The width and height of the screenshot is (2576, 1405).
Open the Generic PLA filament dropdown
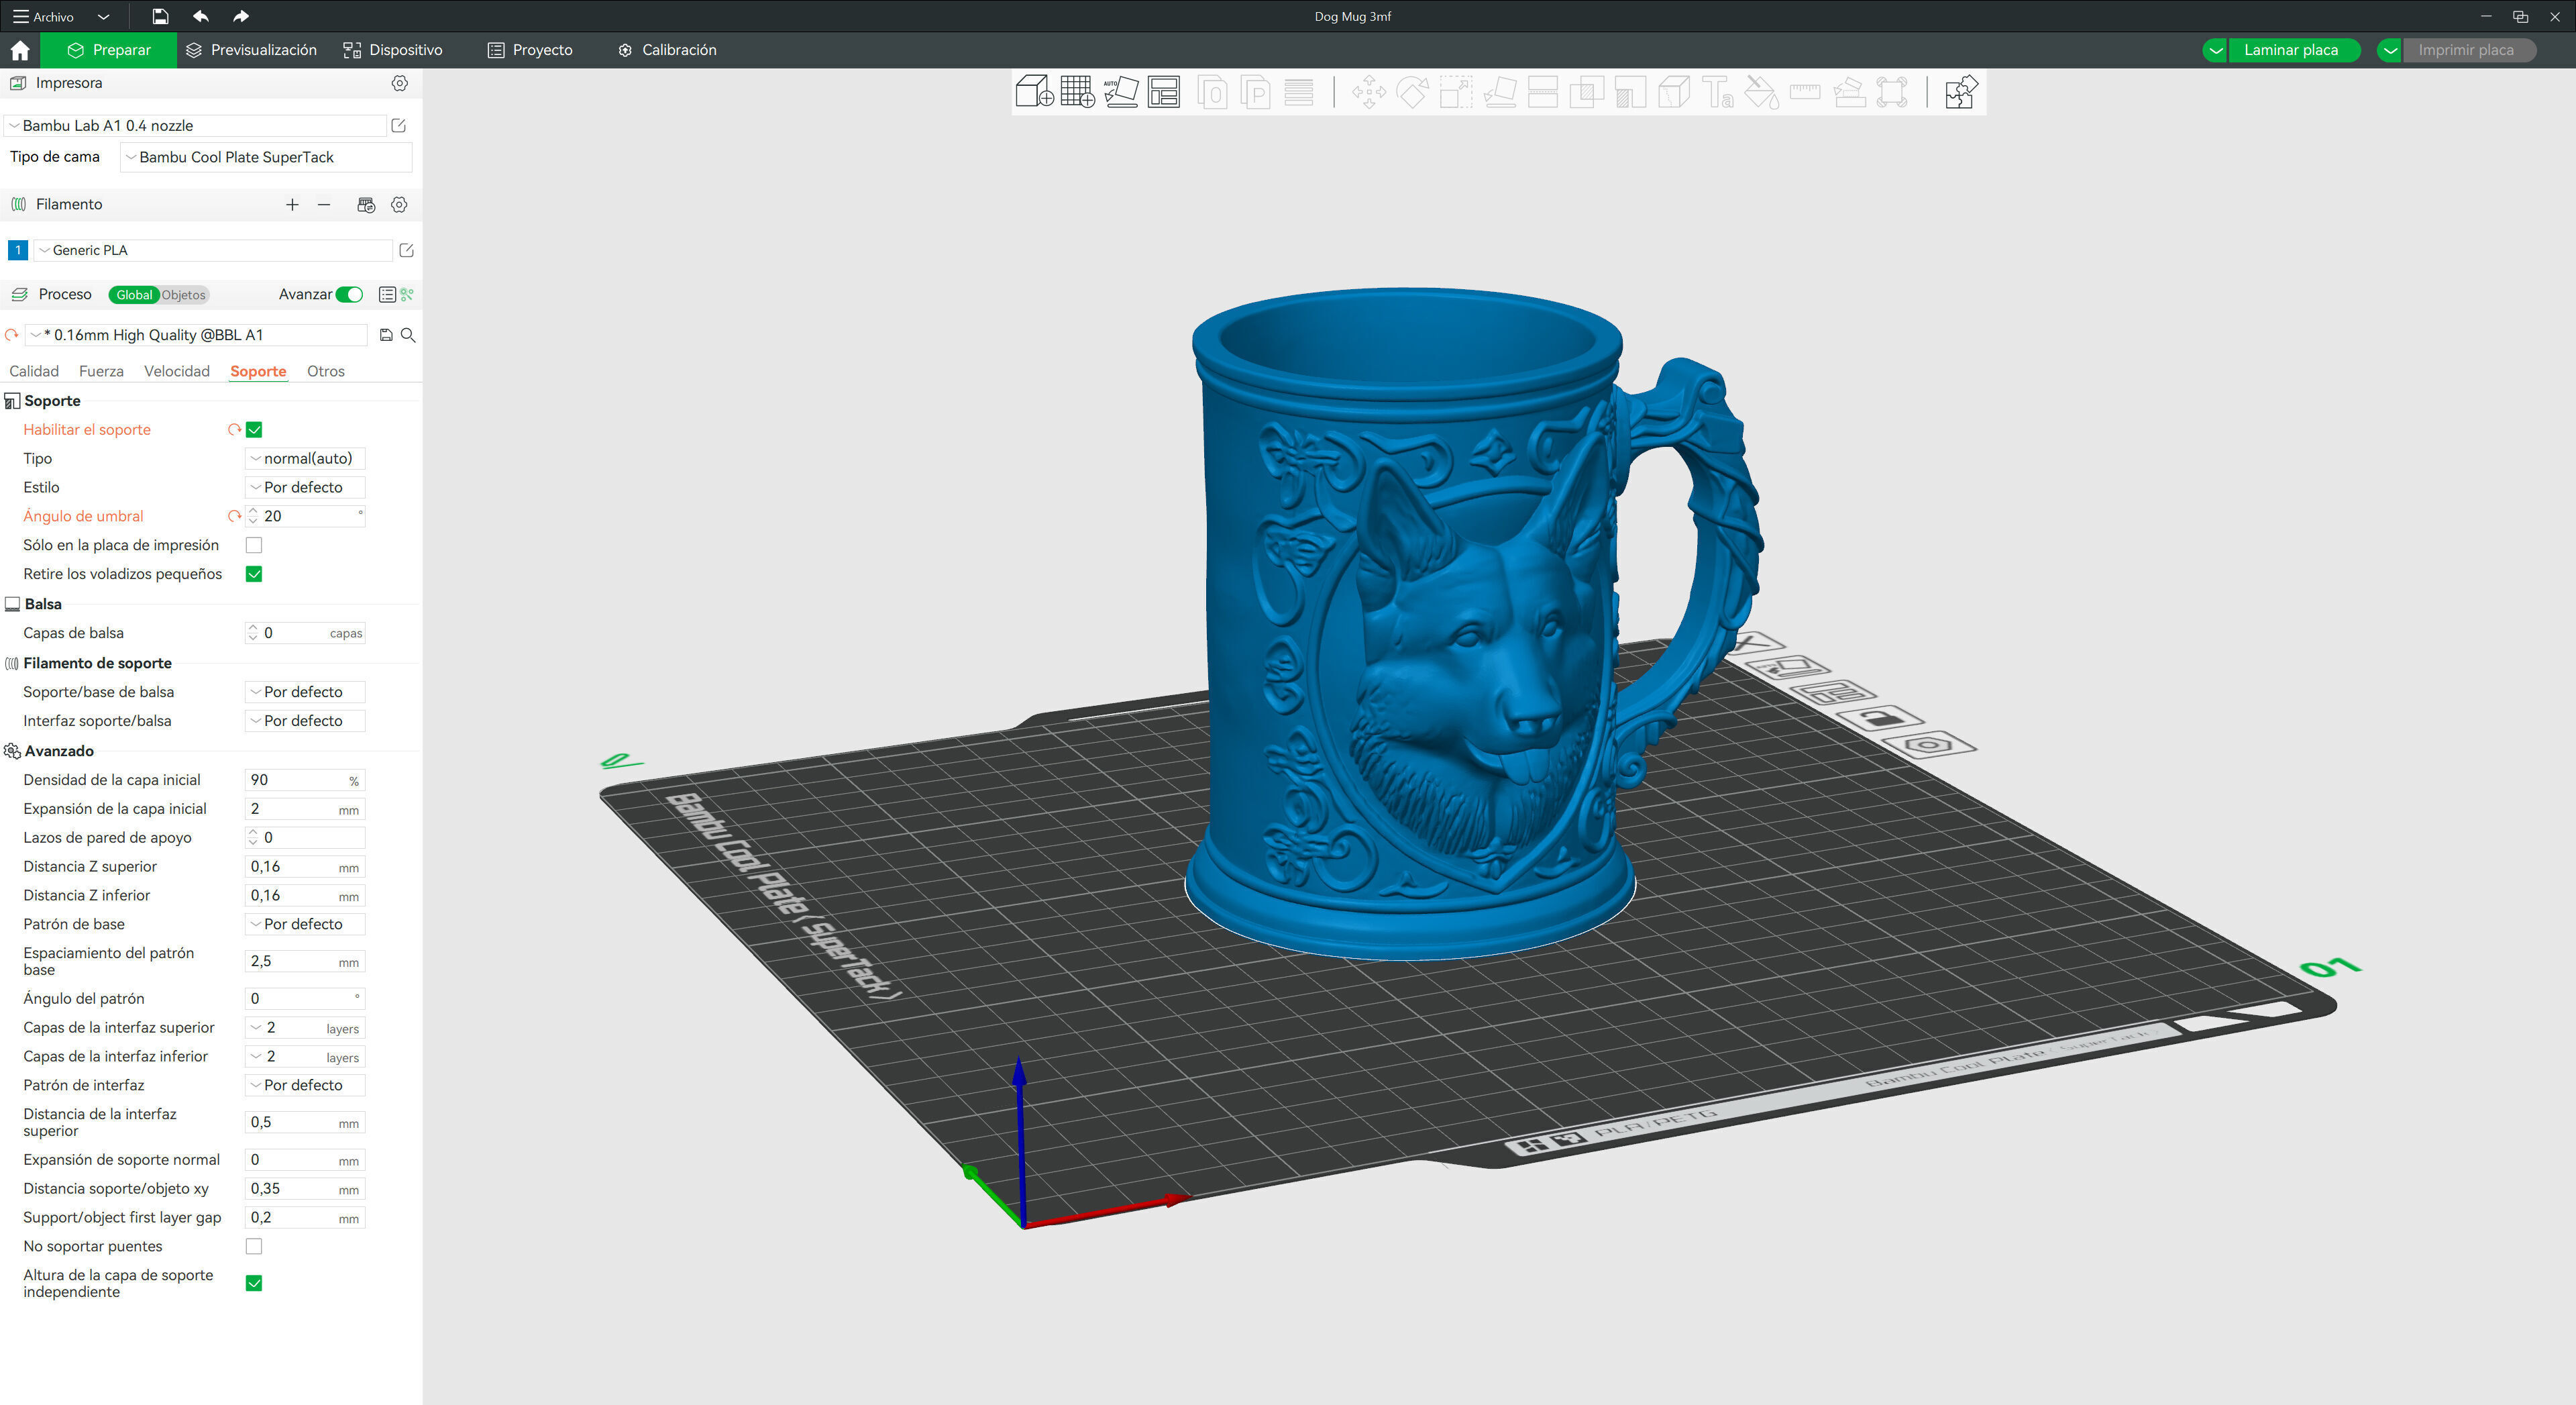(212, 250)
